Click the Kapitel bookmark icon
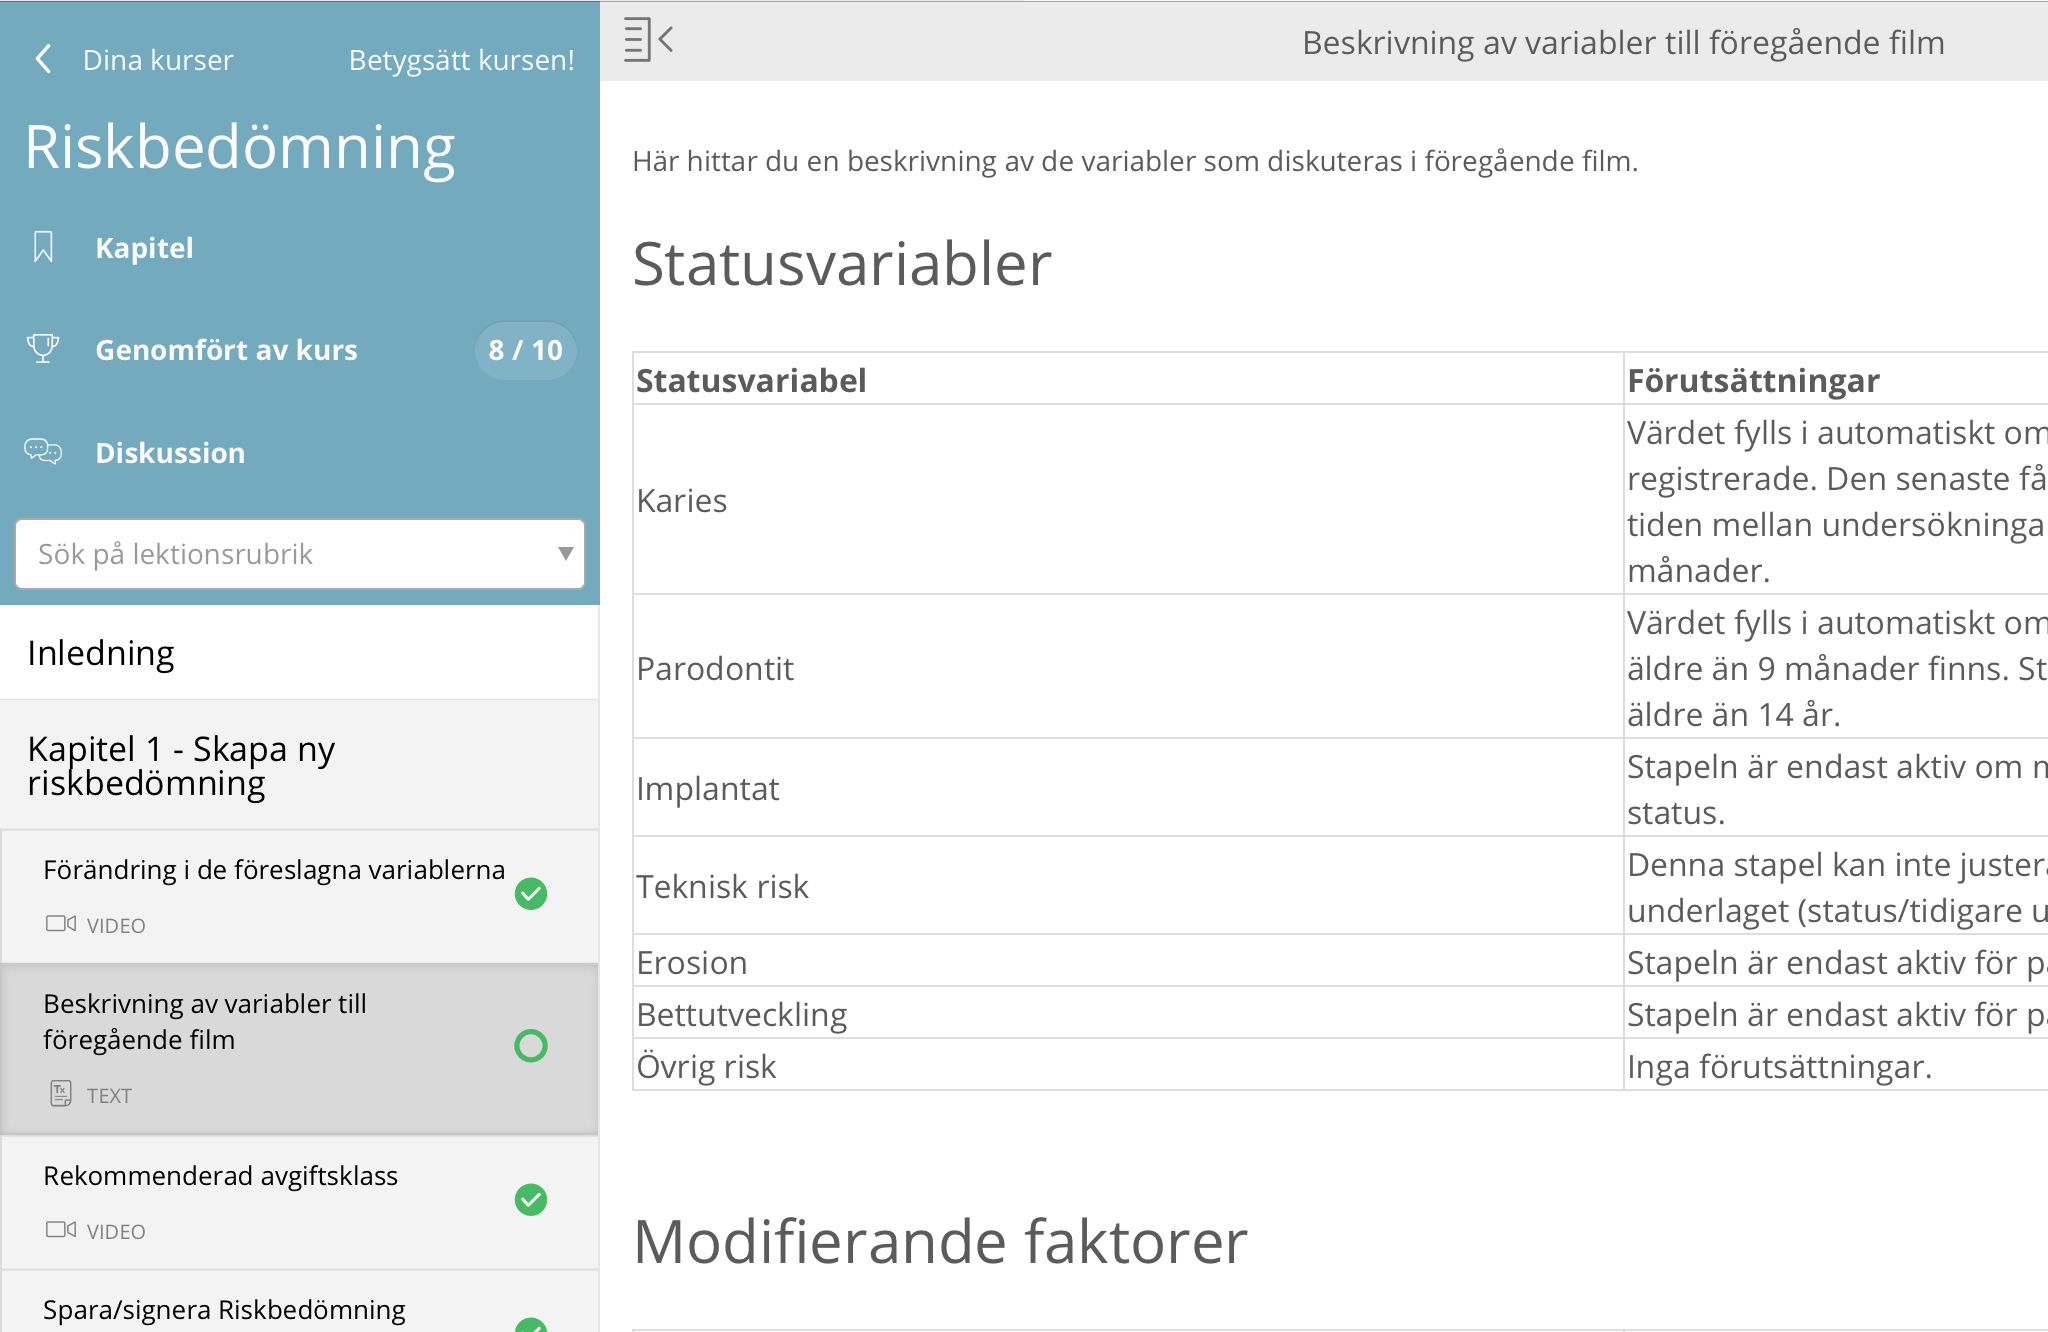2048x1332 pixels. (43, 247)
